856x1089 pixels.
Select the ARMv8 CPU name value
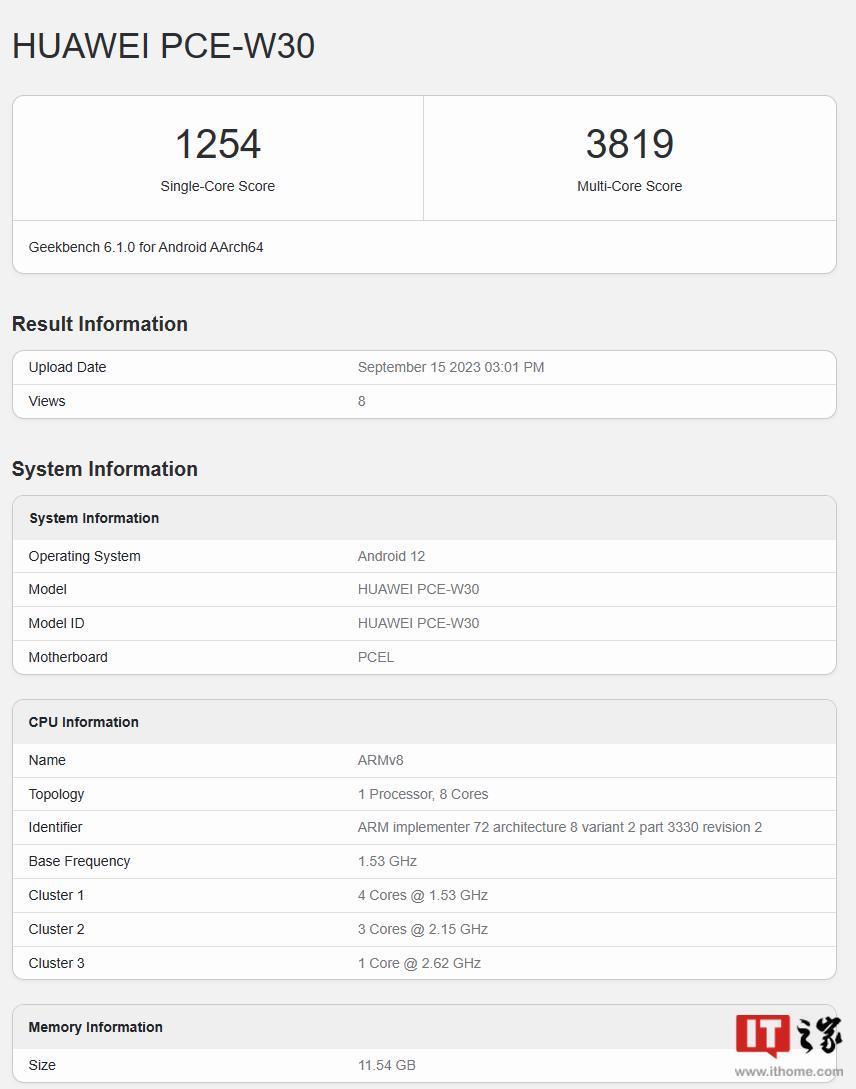tap(381, 760)
